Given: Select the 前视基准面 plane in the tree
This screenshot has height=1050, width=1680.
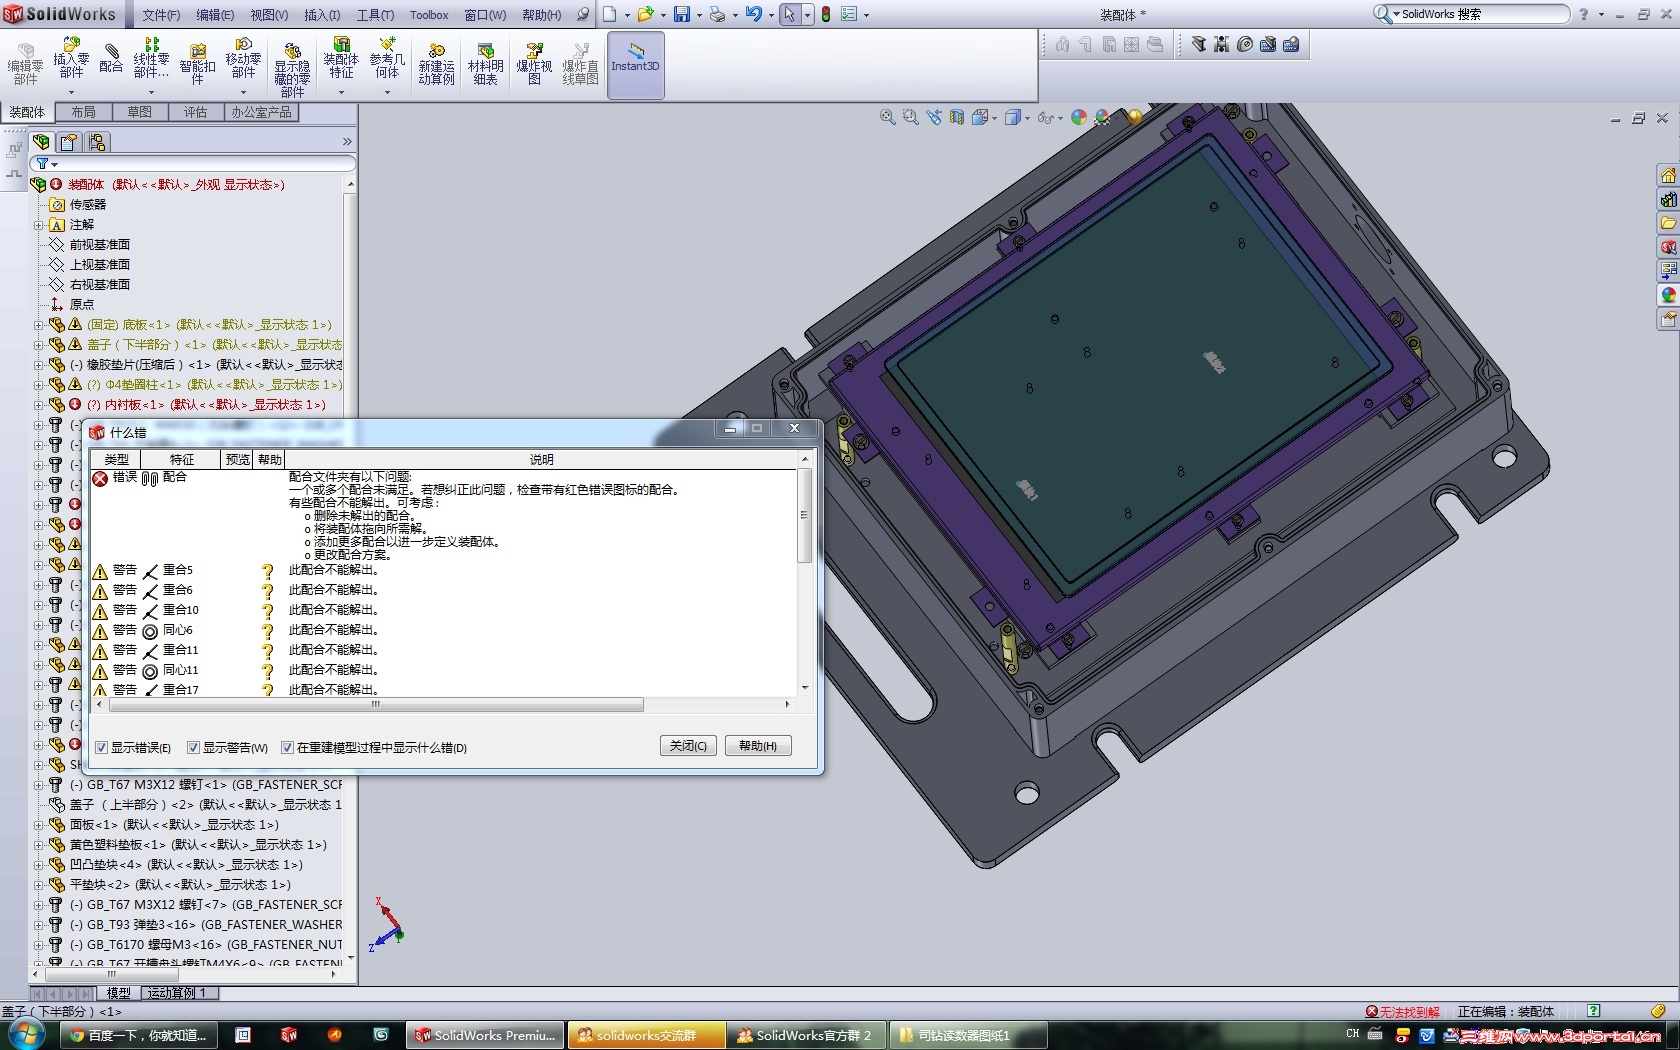Looking at the screenshot, I should 99,245.
